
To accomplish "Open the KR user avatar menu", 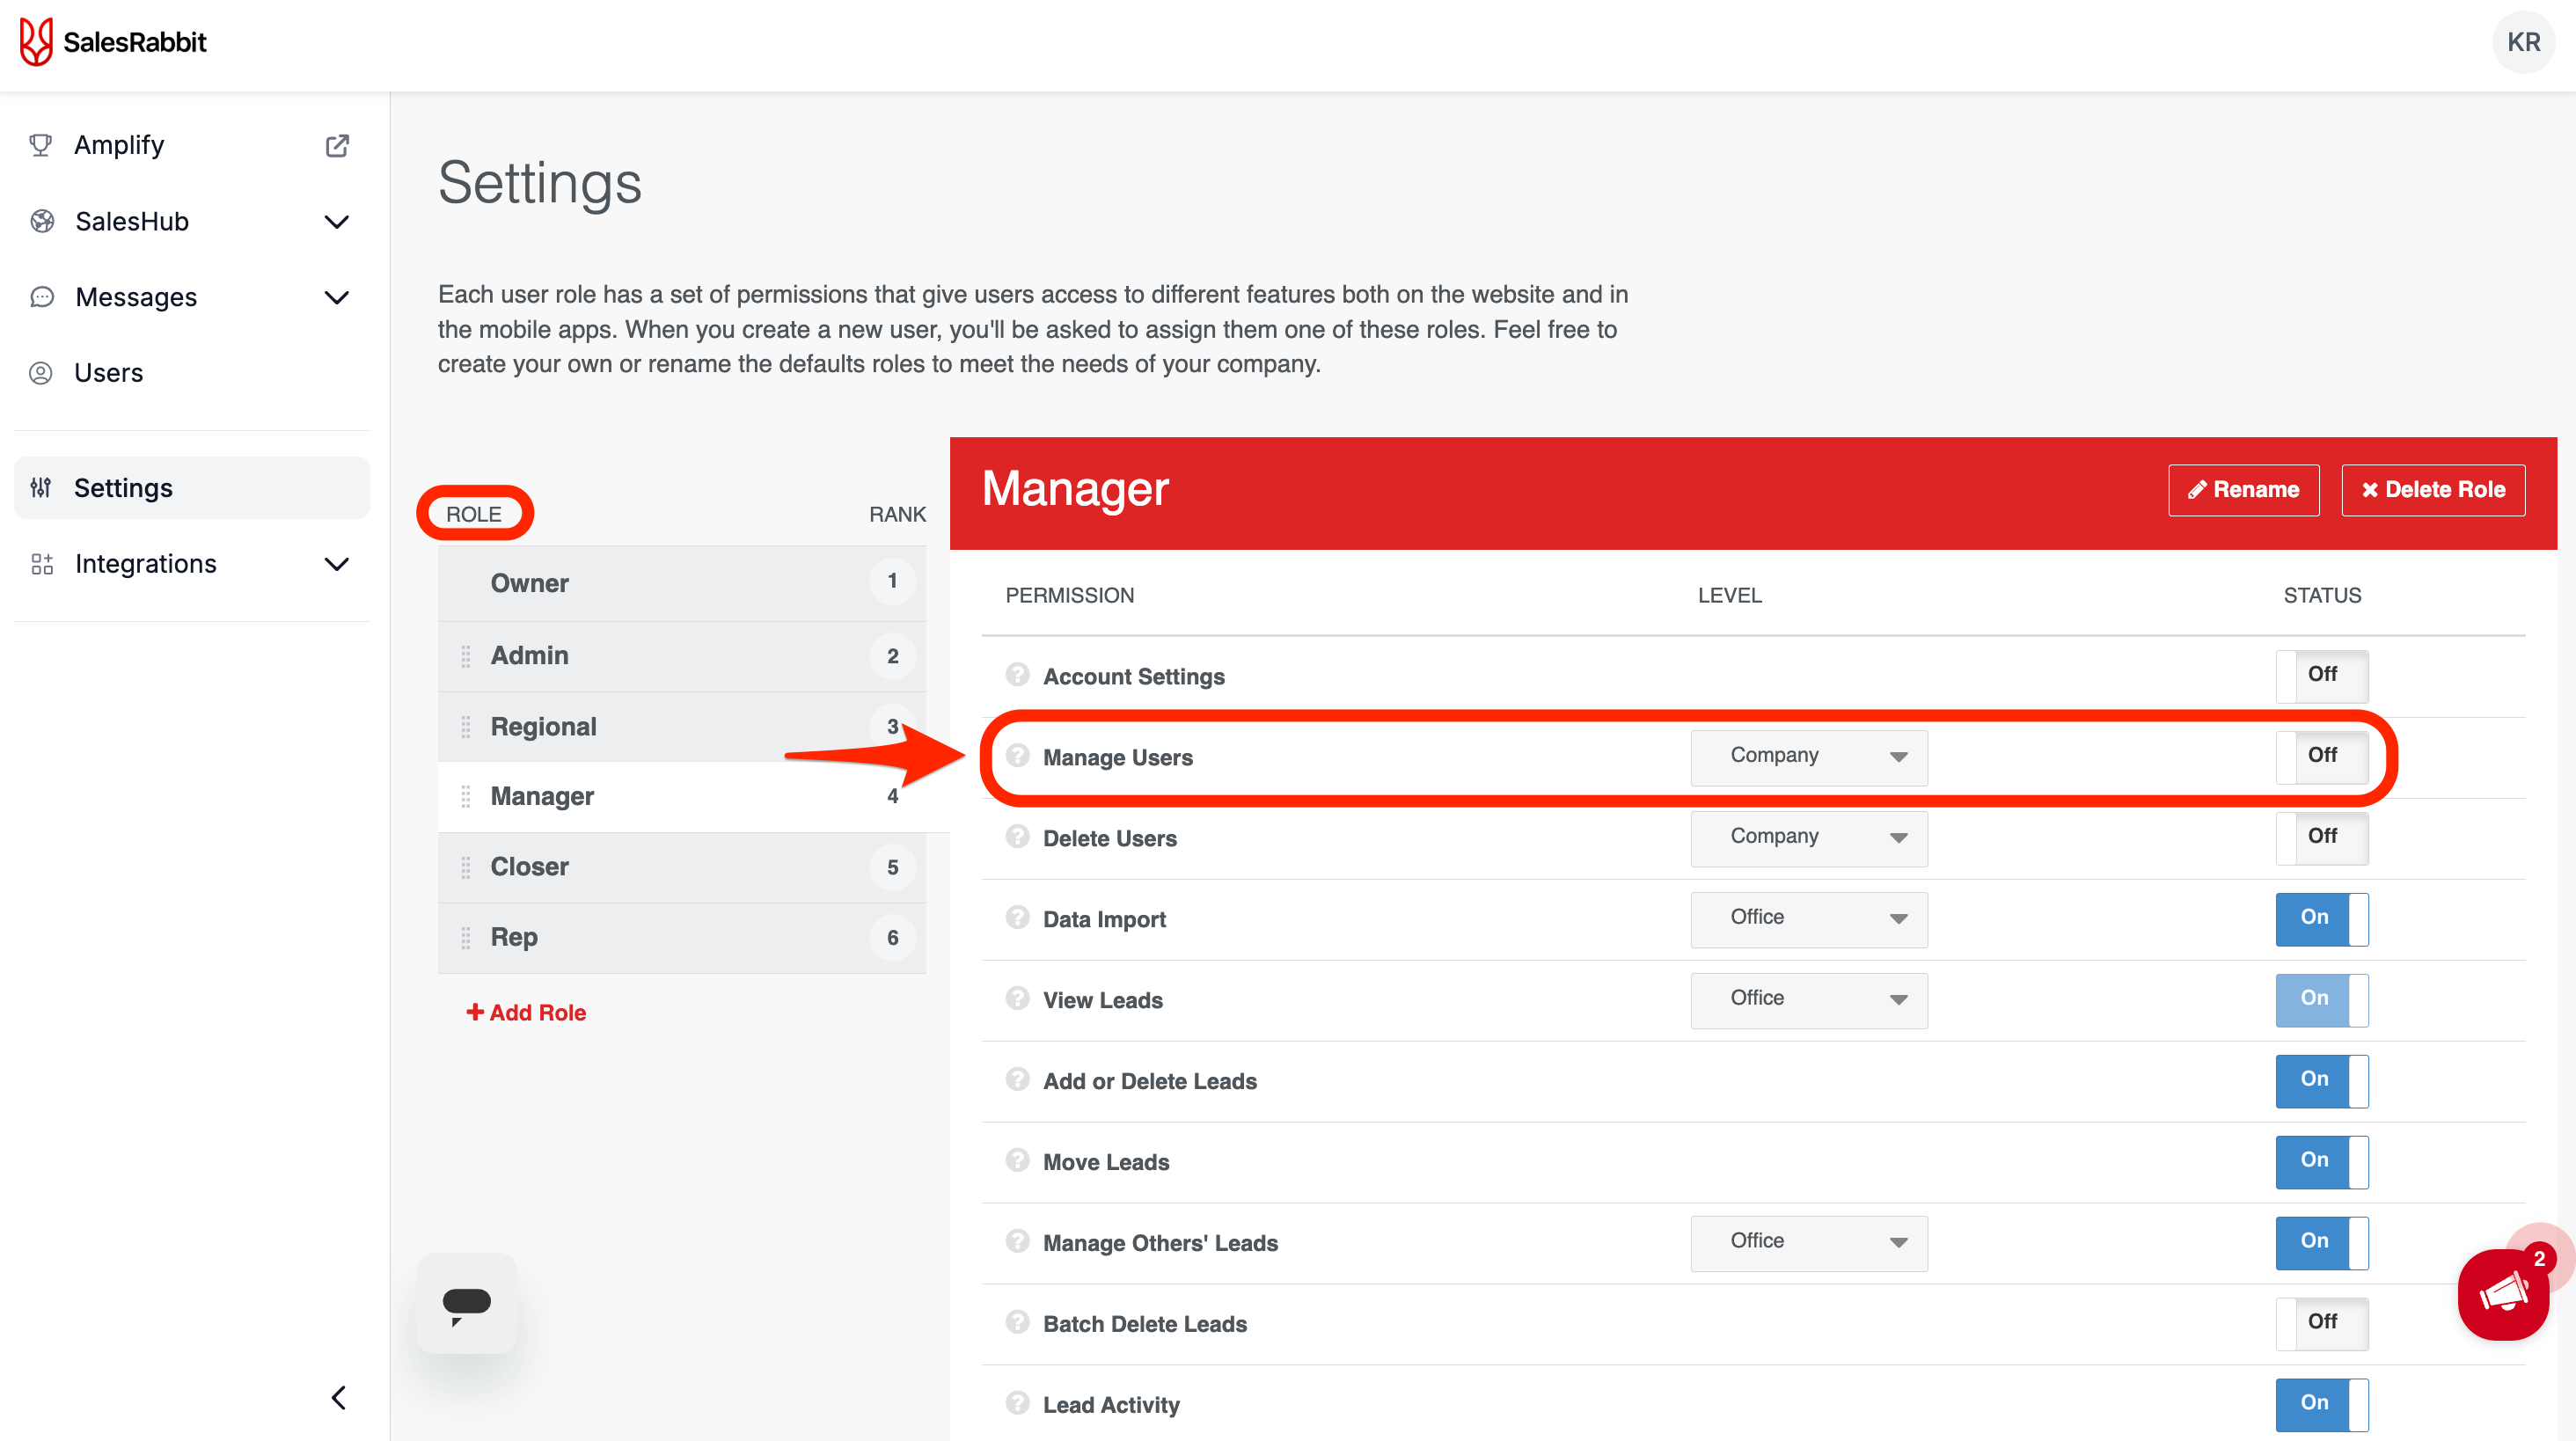I will 2522,42.
